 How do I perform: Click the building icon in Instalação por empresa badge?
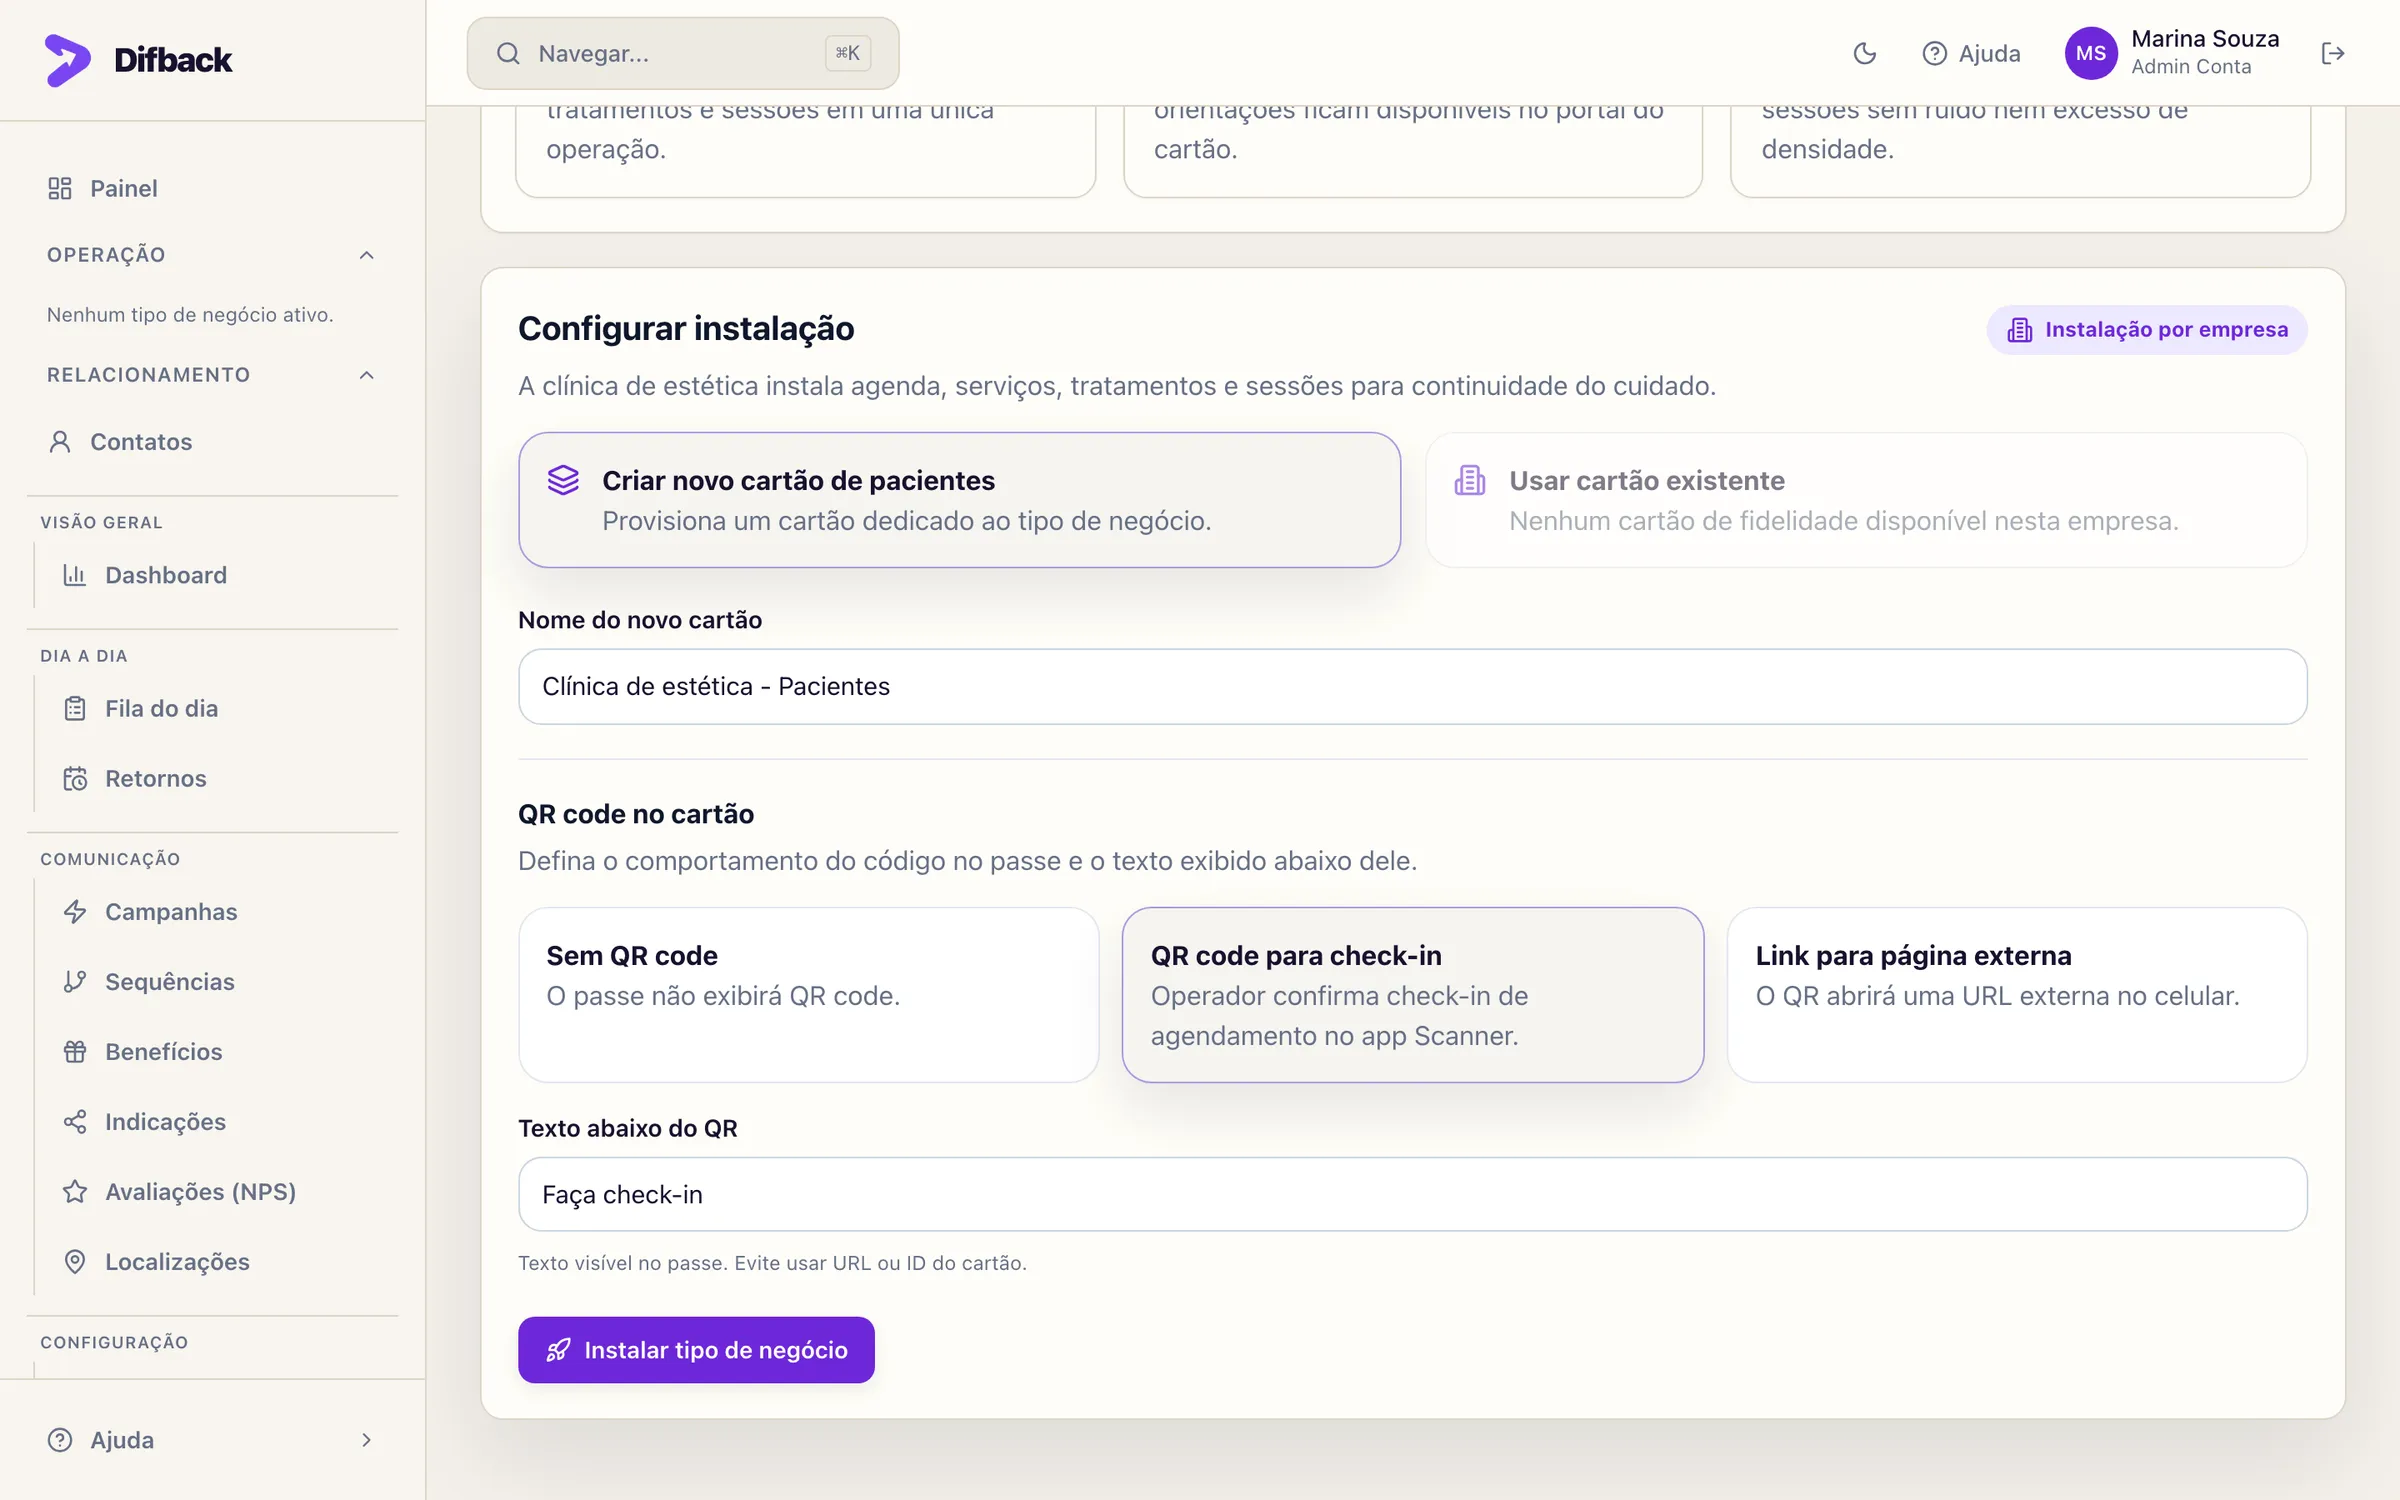(x=2019, y=330)
